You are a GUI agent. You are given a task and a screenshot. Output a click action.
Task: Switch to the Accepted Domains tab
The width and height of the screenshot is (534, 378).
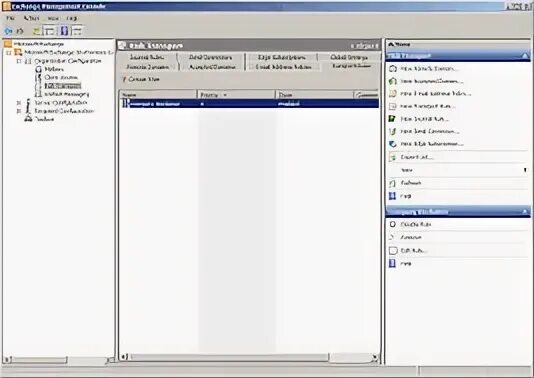pyautogui.click(x=212, y=67)
